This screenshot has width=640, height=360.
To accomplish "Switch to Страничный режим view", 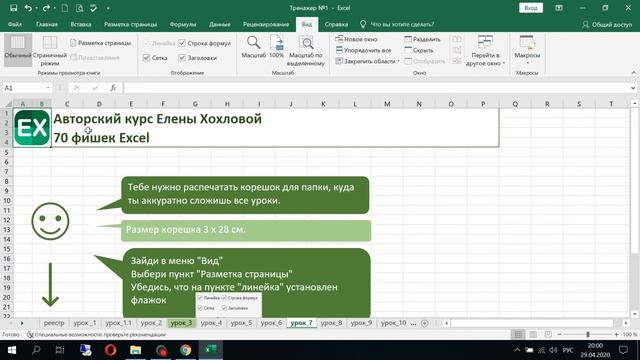I will coord(50,51).
